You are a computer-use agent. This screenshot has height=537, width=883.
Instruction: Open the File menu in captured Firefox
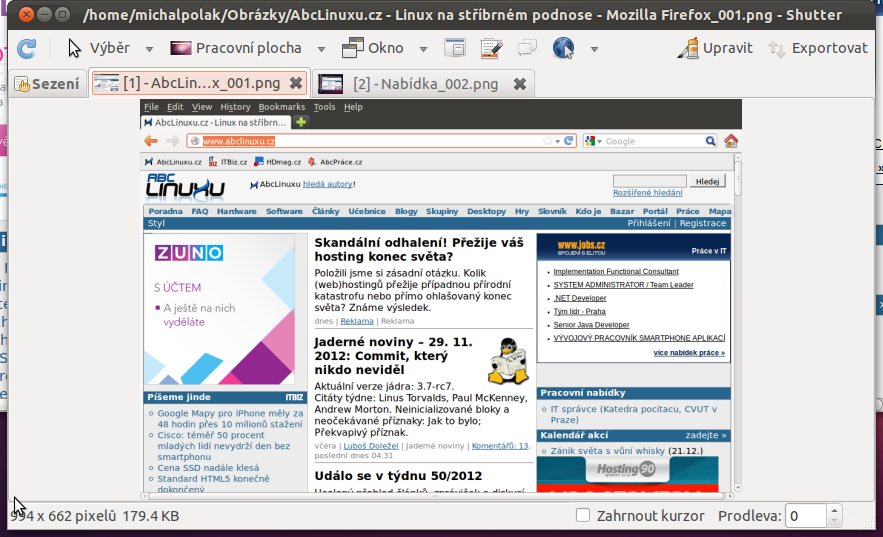point(151,107)
